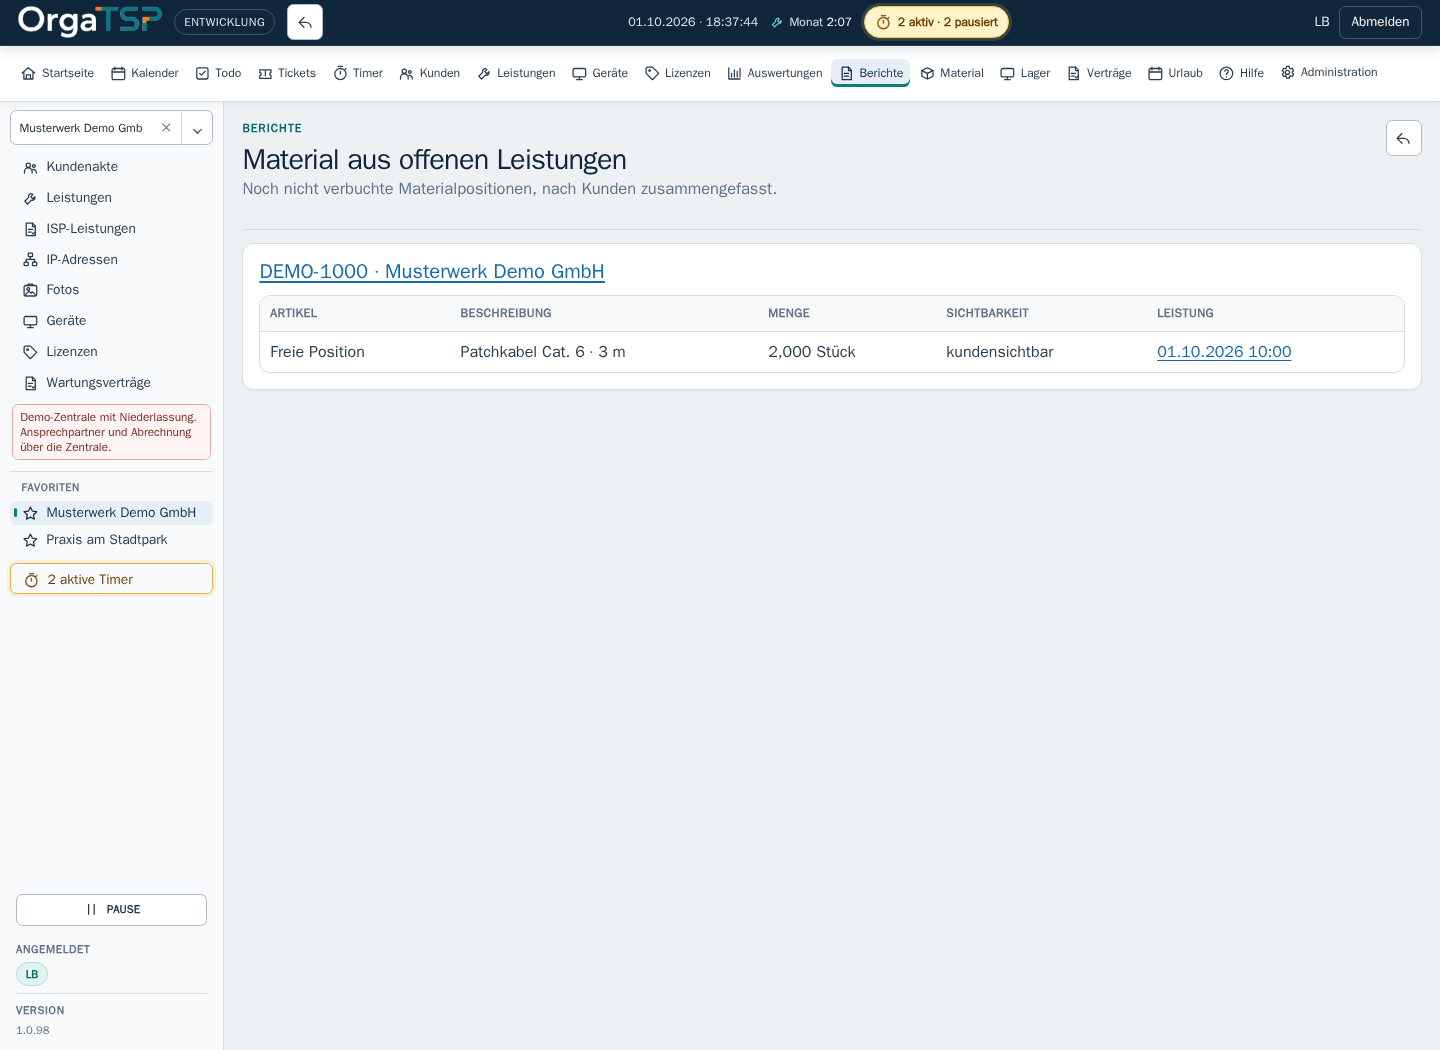Screen dimensions: 1440x1050
Task: Go to Todo in top navigation
Action: pos(218,73)
